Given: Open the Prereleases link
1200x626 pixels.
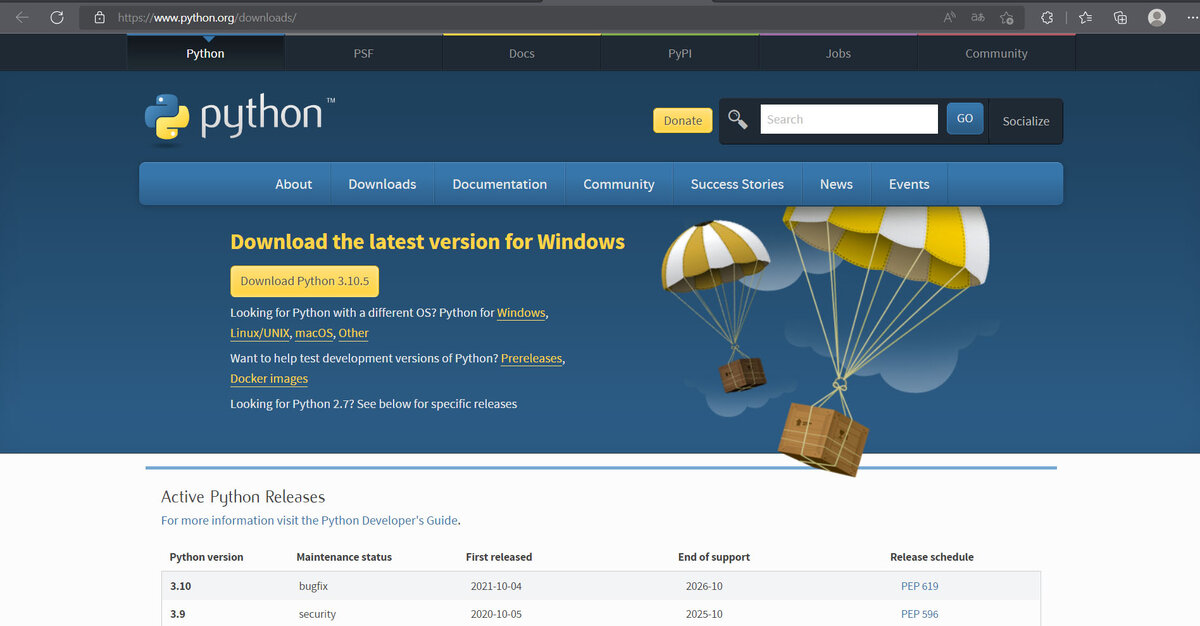Looking at the screenshot, I should (532, 358).
